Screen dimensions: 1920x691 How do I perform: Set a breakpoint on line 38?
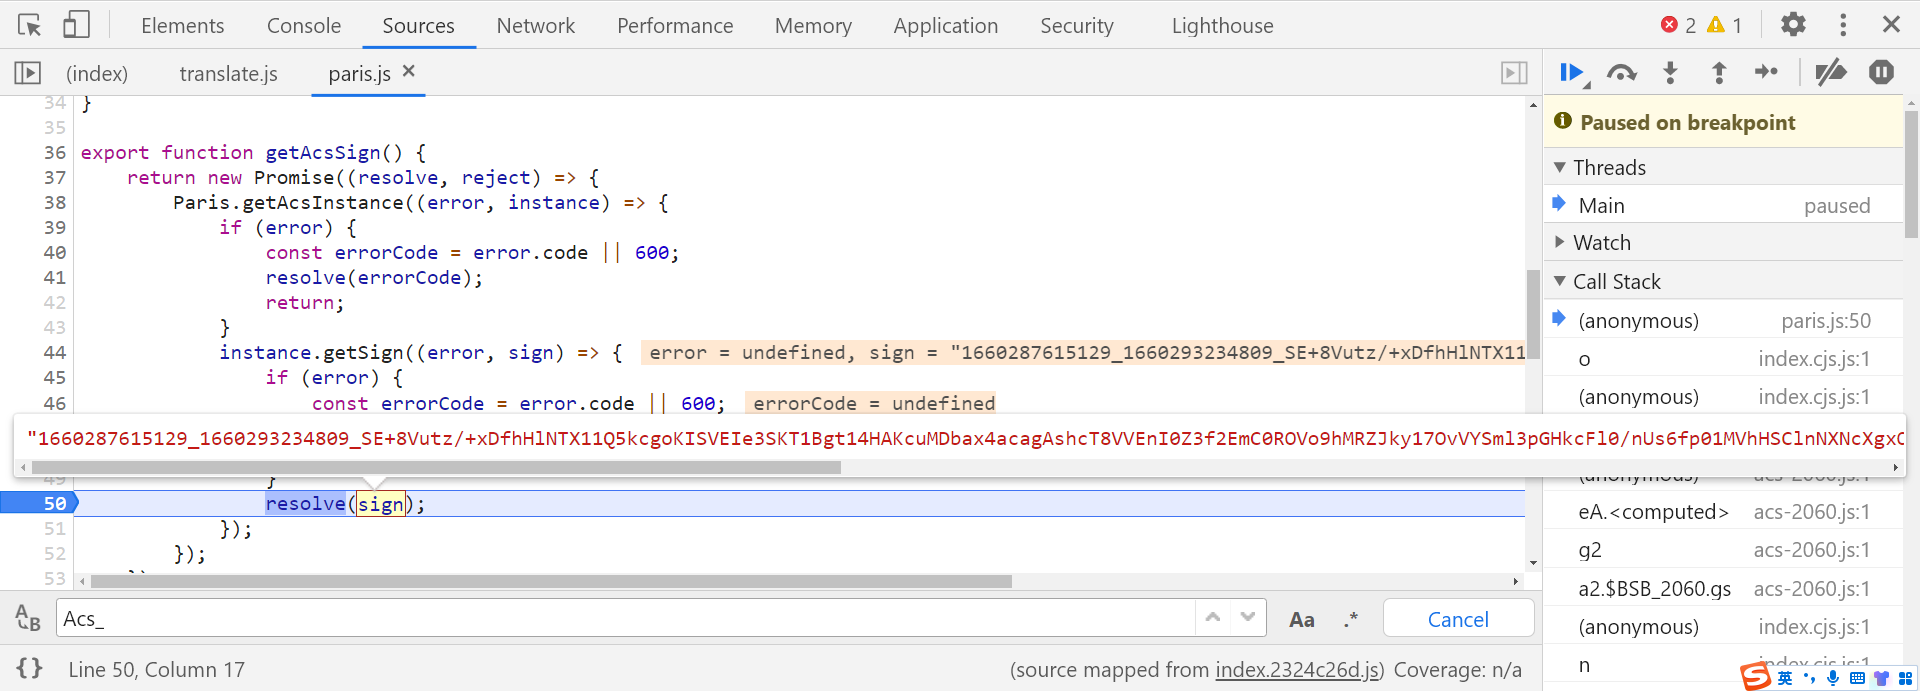[x=54, y=202]
